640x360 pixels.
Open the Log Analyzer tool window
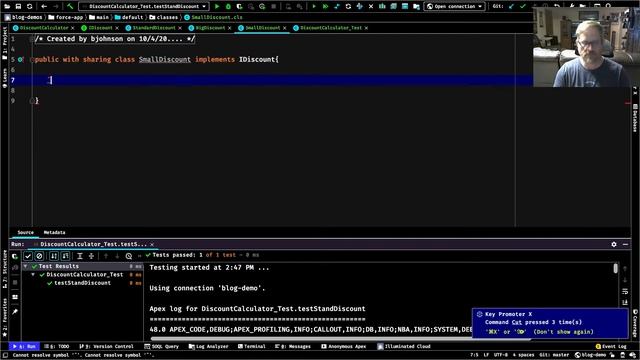click(209, 346)
